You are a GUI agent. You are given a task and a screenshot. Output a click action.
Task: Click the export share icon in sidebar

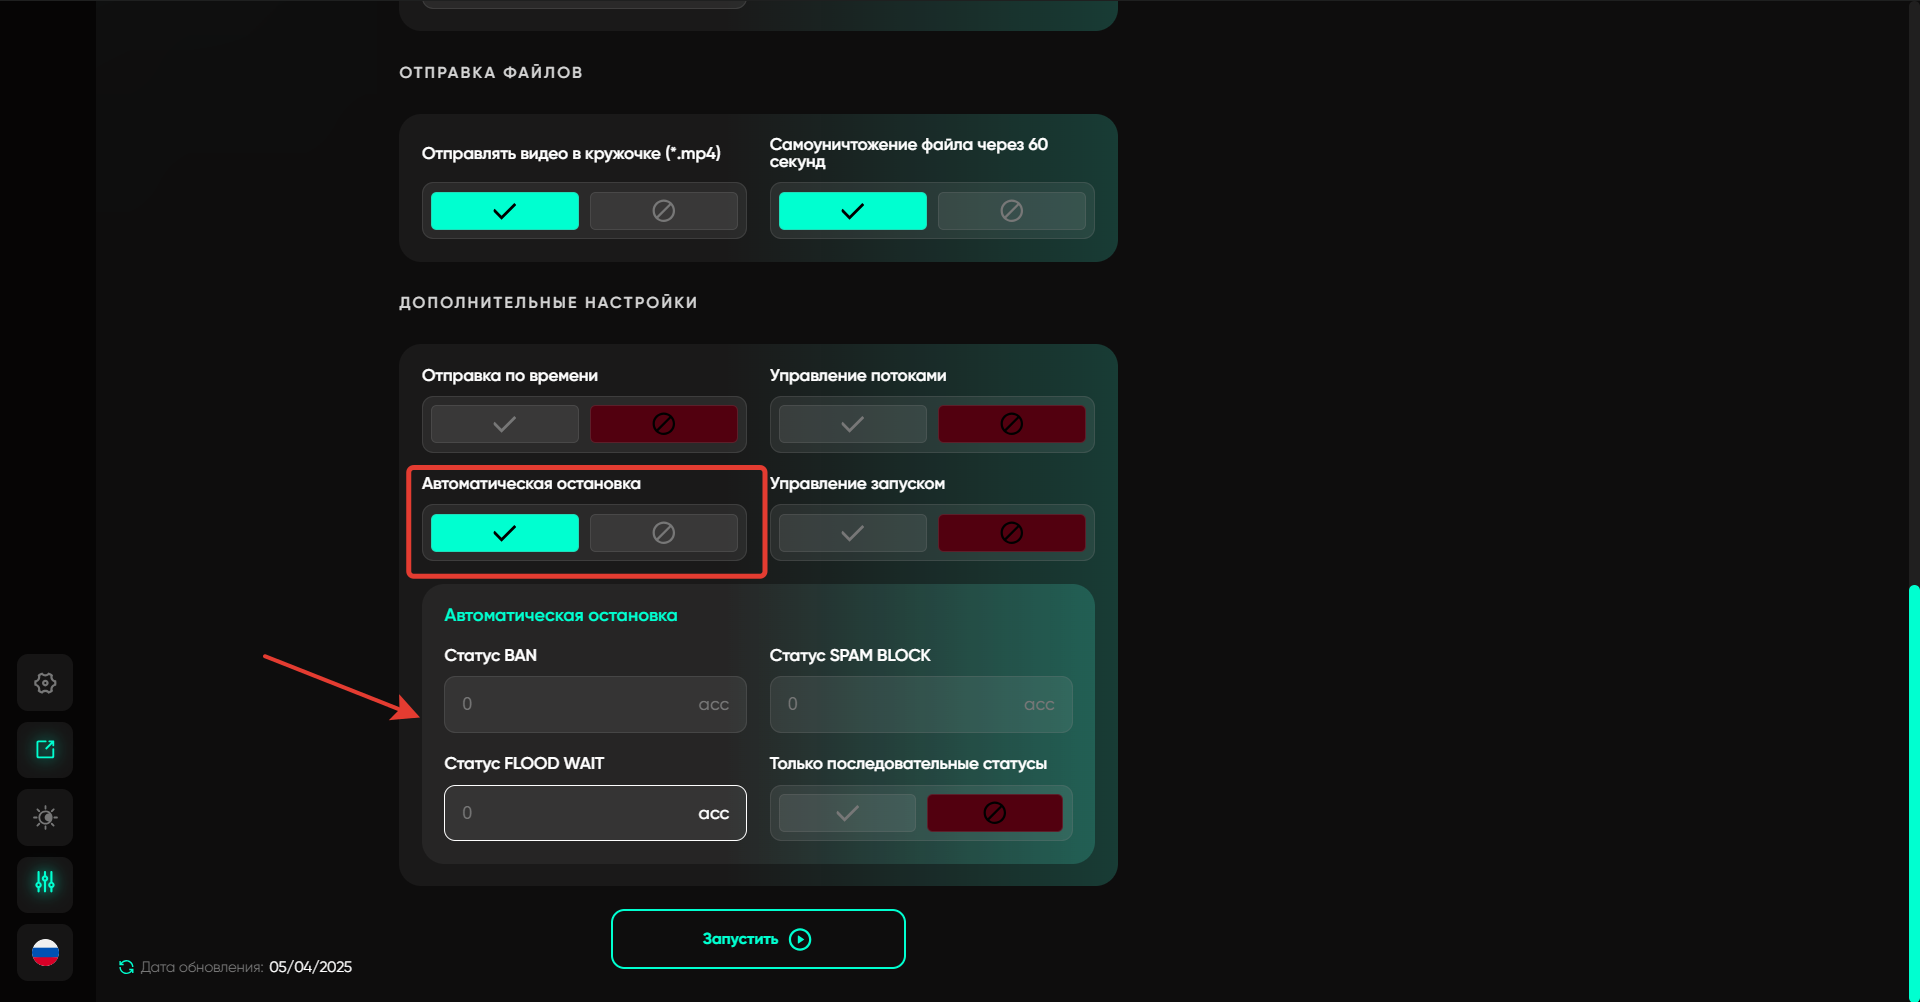(45, 750)
